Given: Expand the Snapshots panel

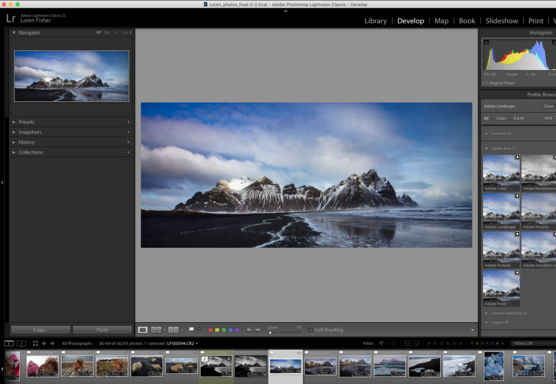Looking at the screenshot, I should coord(13,132).
